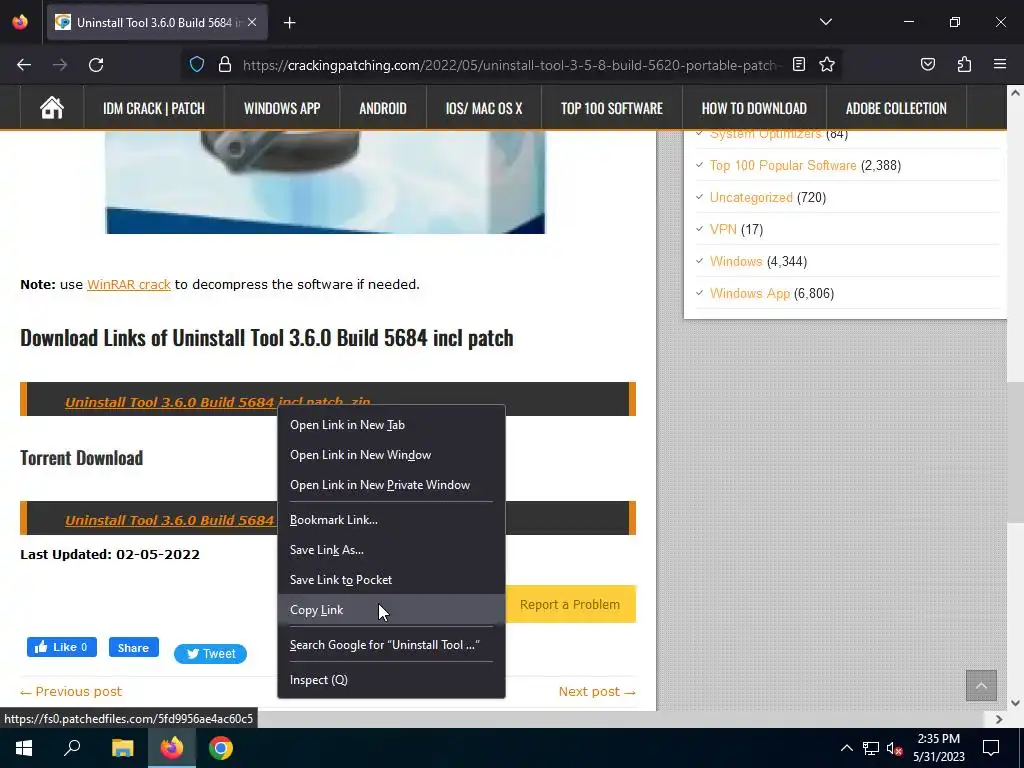Click Facebook Share button

click(x=133, y=648)
